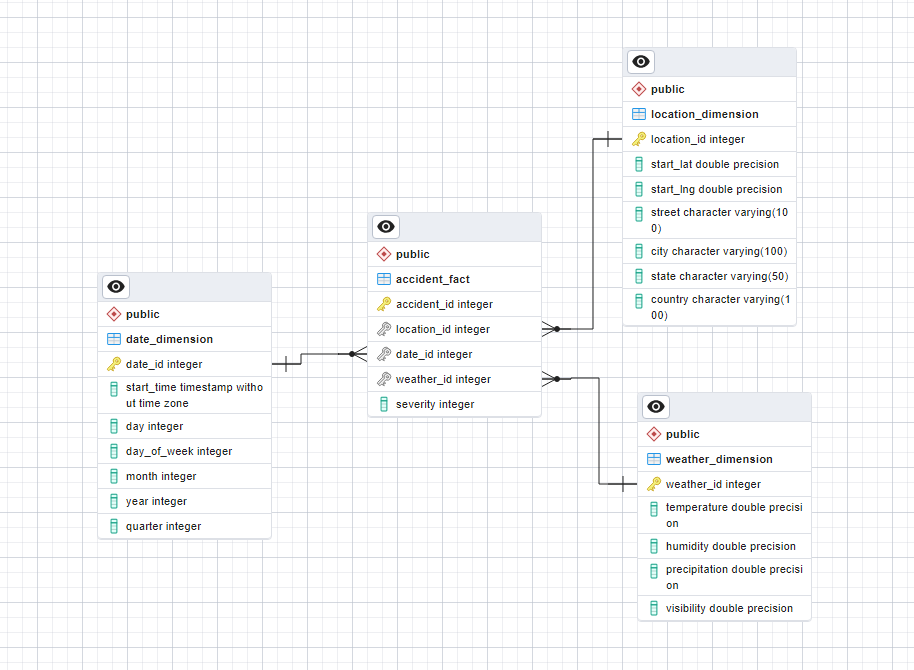Click the column icon beside start_lng

639,190
